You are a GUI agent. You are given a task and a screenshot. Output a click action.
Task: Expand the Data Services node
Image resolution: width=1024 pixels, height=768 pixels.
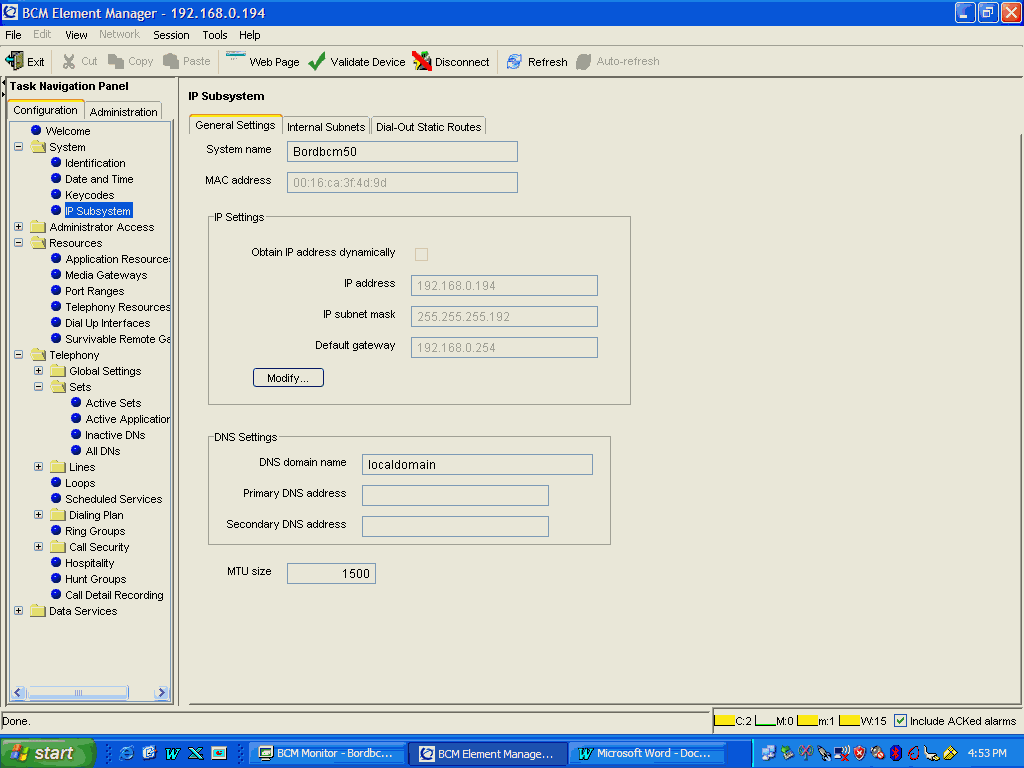[18, 611]
